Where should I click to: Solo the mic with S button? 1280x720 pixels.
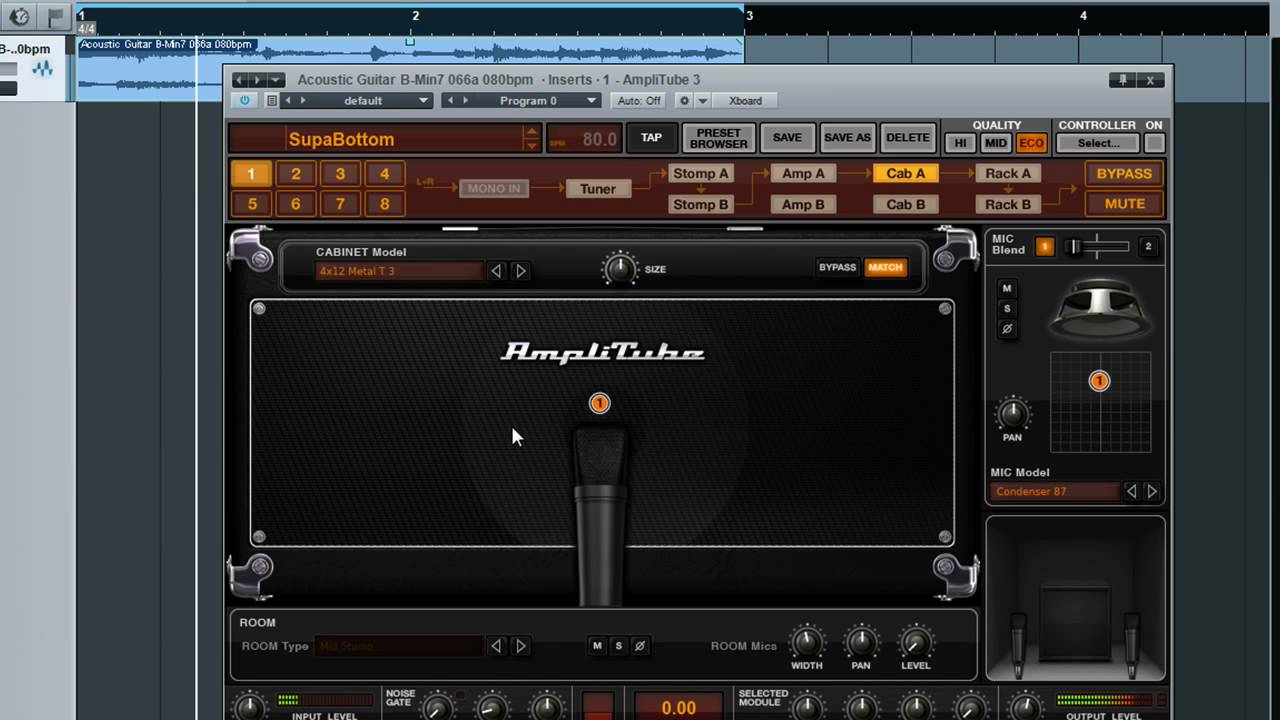(x=1007, y=308)
